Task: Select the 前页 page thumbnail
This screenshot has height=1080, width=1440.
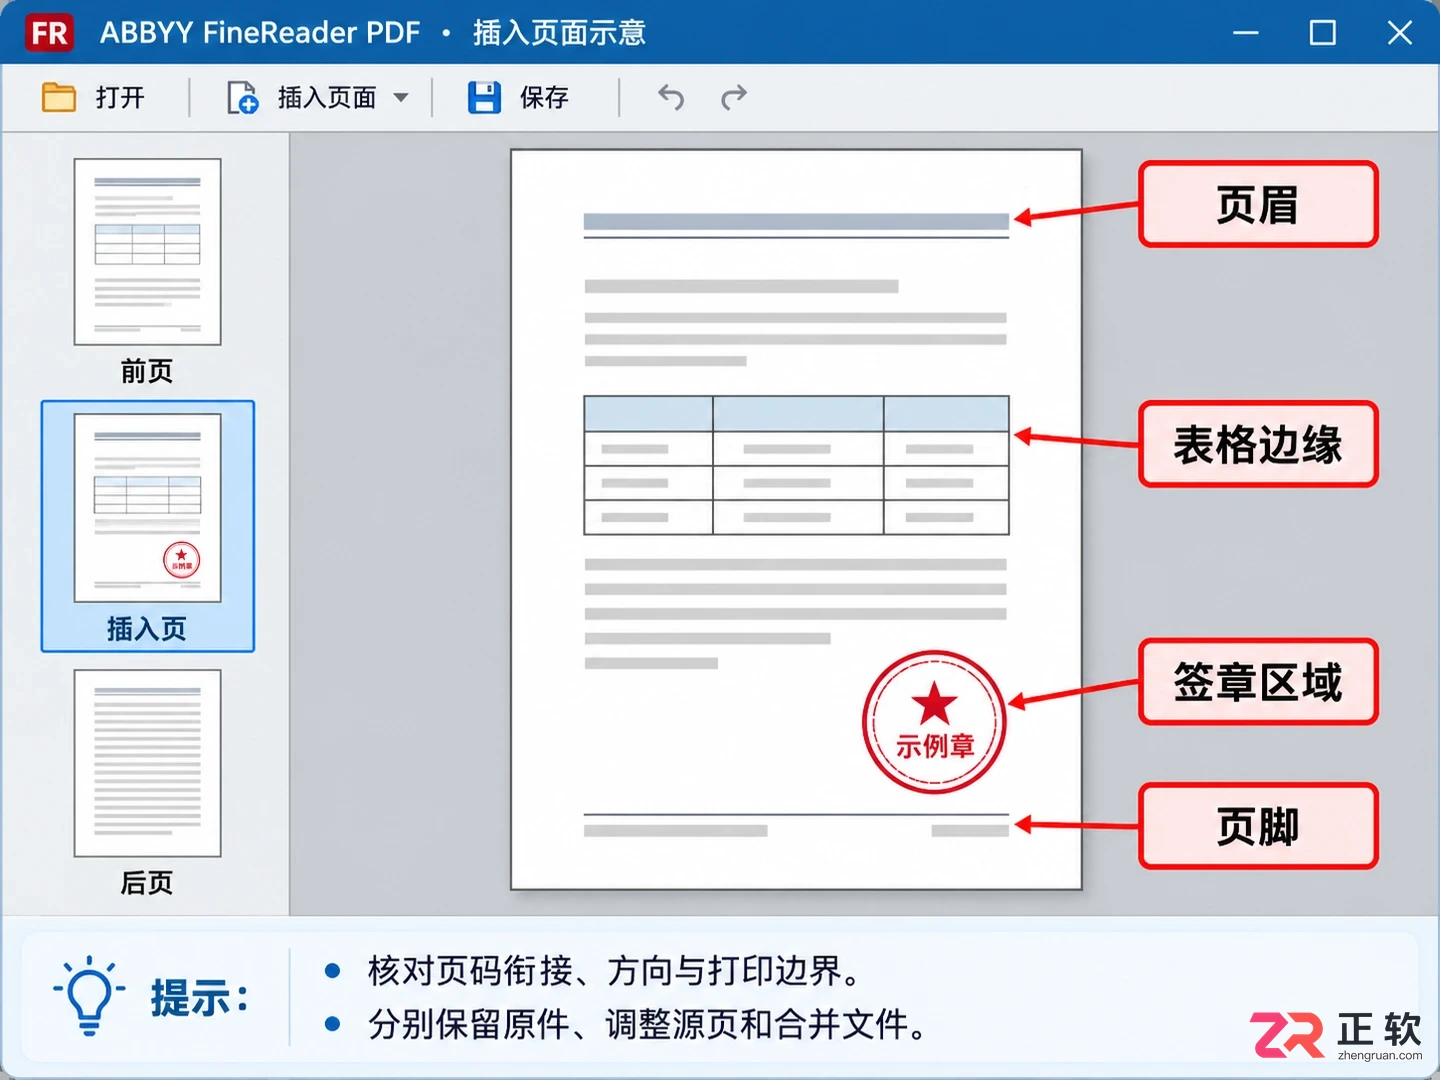Action: [147, 252]
